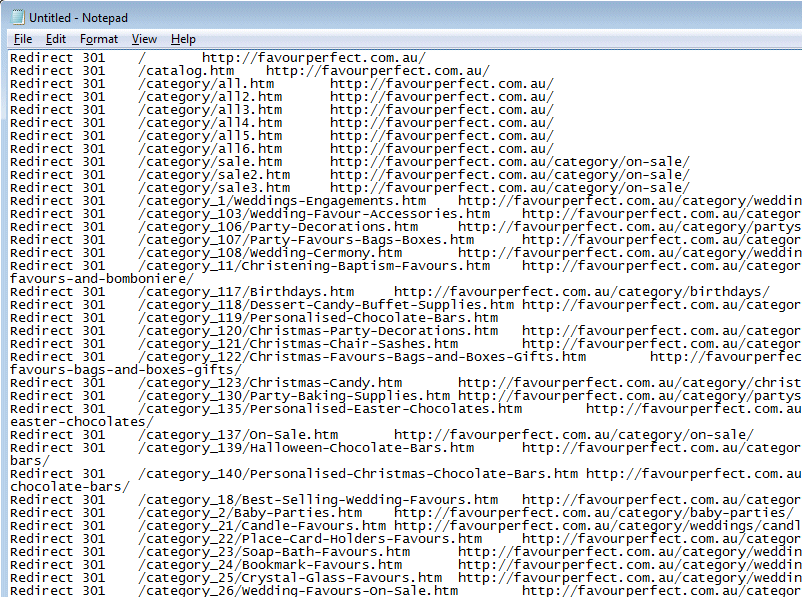This screenshot has height=597, width=802.
Task: Click Party-Favours-Bags-Boxes.htm path text
Action: 362,240
